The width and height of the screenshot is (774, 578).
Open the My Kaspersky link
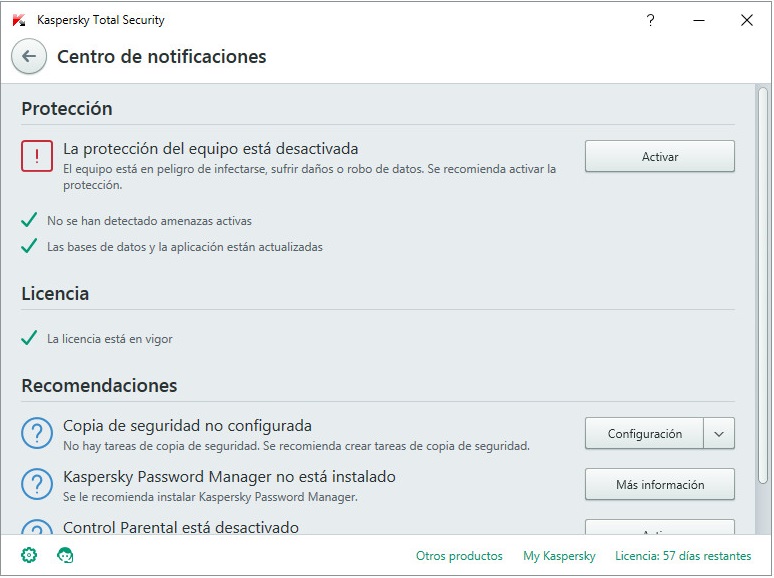click(x=559, y=556)
